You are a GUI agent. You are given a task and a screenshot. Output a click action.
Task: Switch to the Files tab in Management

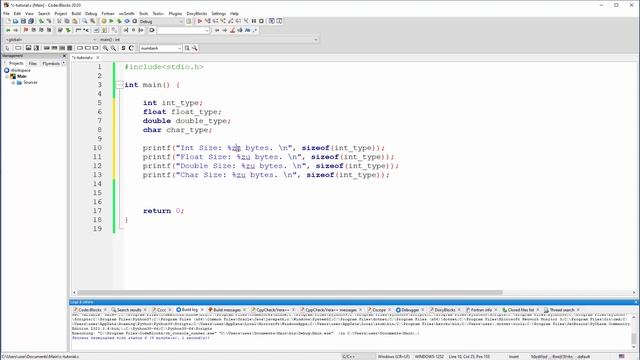pyautogui.click(x=33, y=63)
